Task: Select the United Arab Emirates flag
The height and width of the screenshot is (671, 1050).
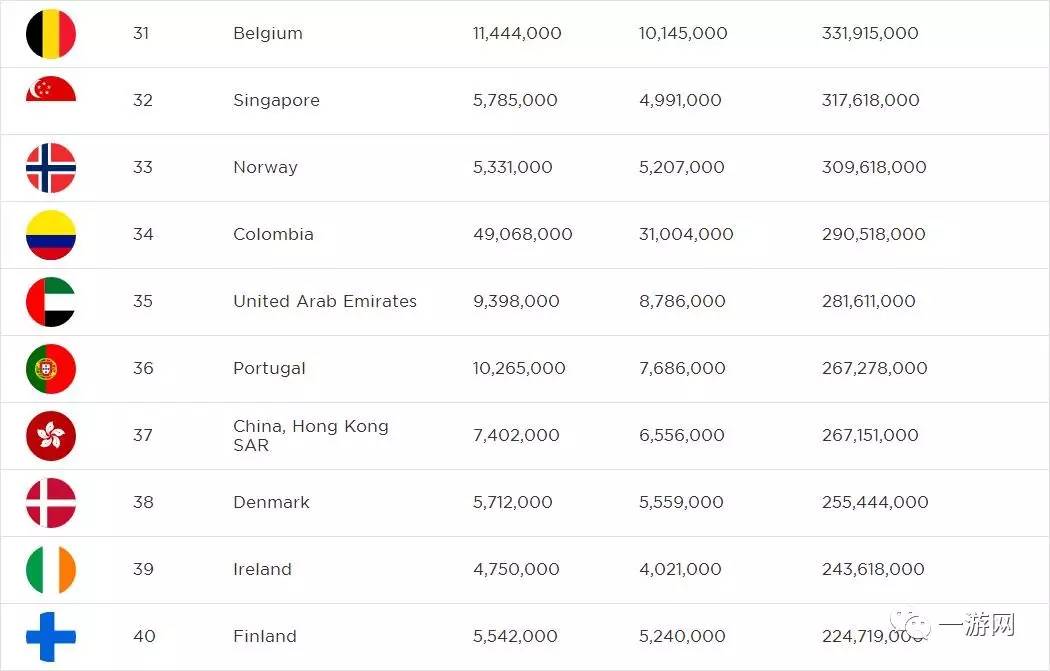Action: click(51, 302)
